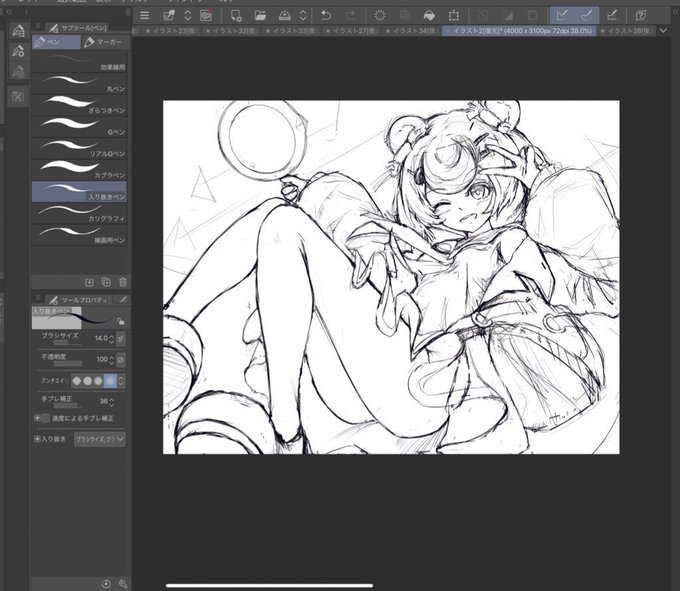Adjust the 不透明度 slider
680x591 pixels.
(67, 363)
